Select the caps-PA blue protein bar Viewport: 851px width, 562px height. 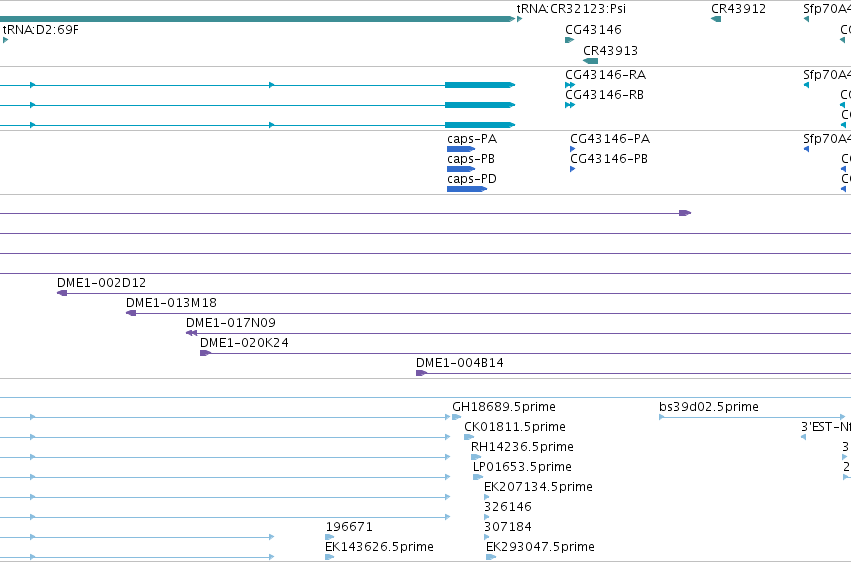coord(461,149)
